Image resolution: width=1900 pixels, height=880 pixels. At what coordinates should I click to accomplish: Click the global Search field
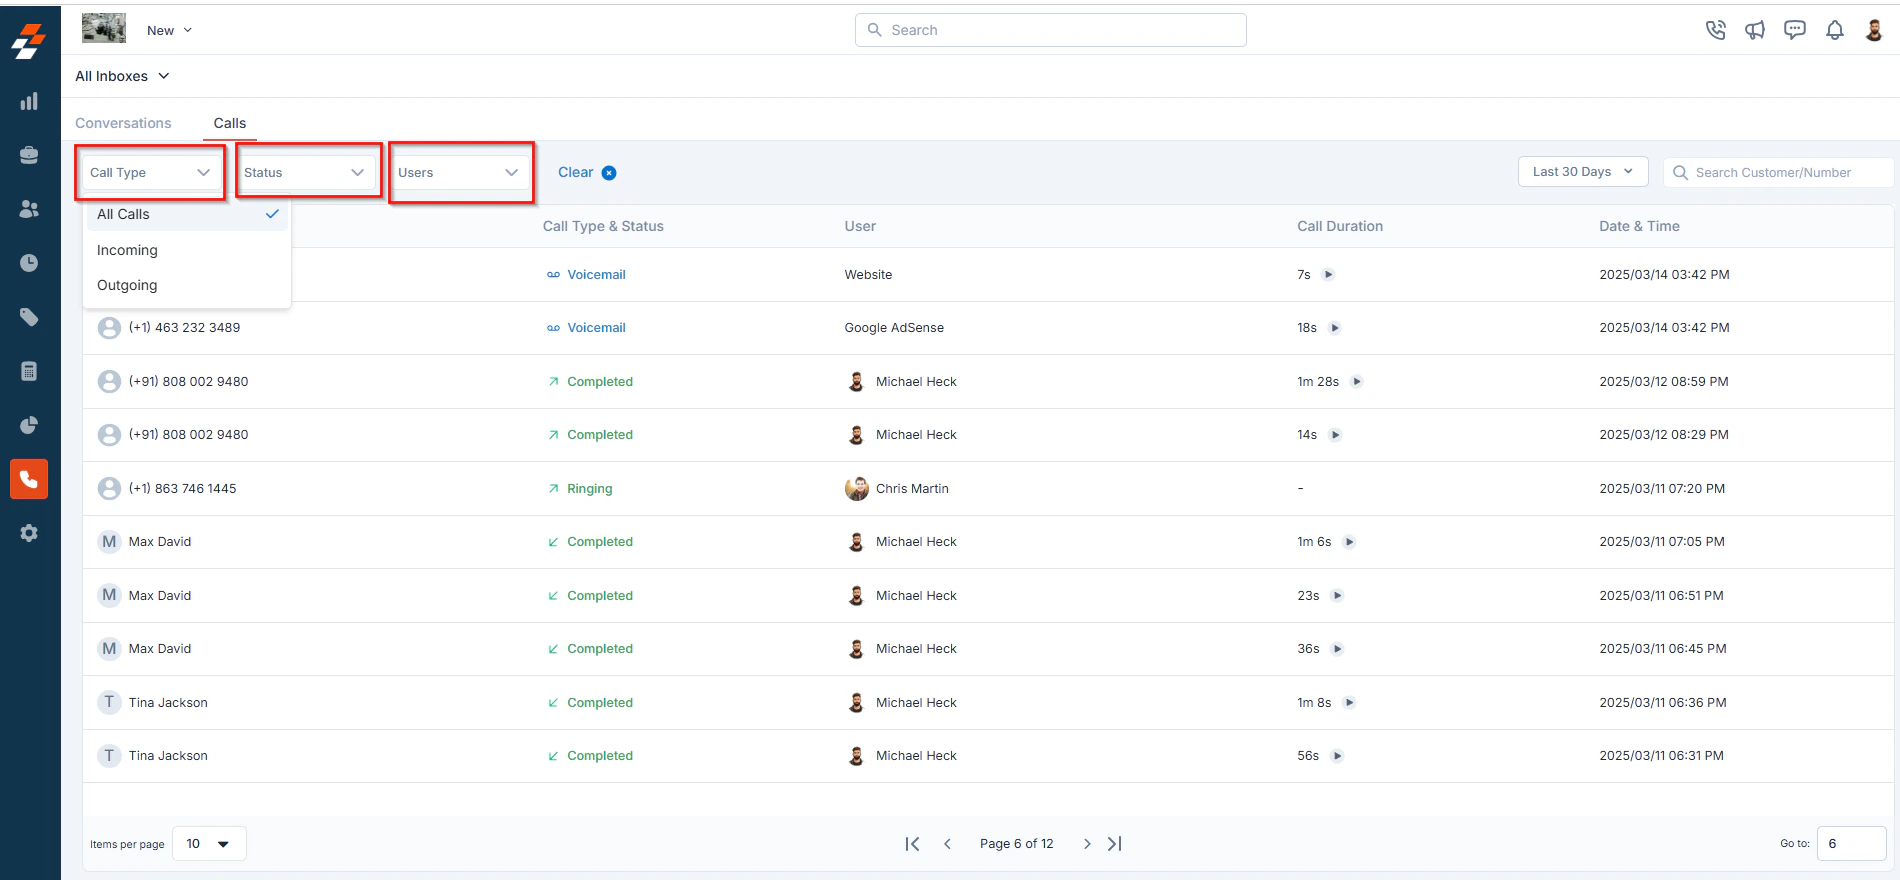click(x=1050, y=30)
